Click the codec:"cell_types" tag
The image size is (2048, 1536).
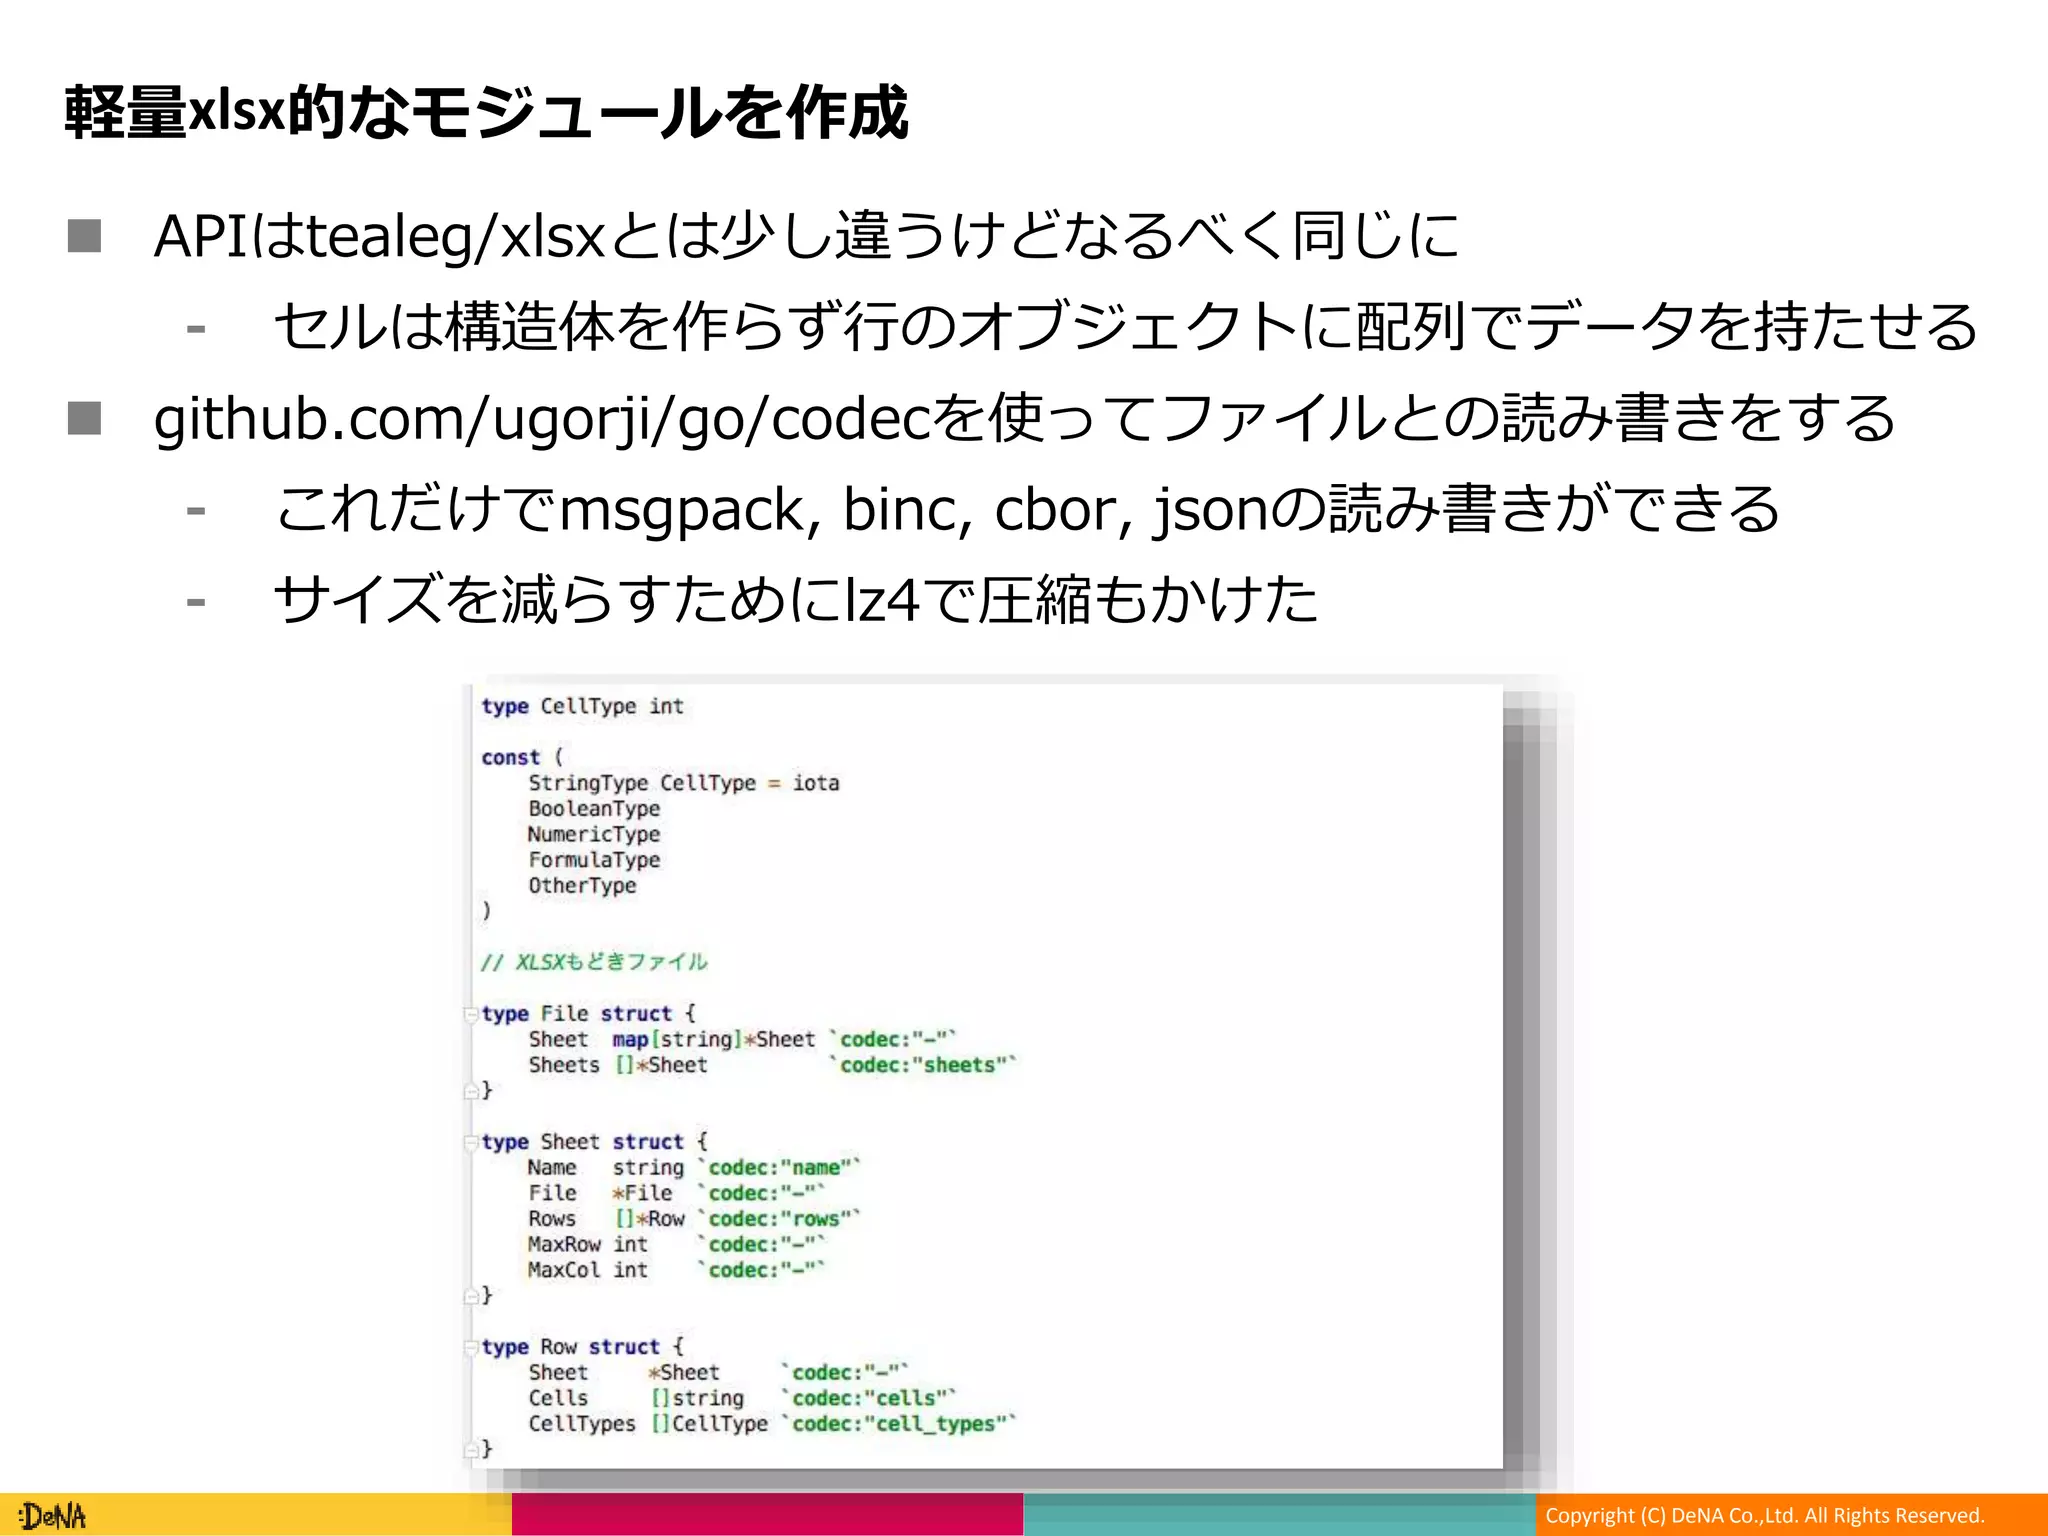899,1424
